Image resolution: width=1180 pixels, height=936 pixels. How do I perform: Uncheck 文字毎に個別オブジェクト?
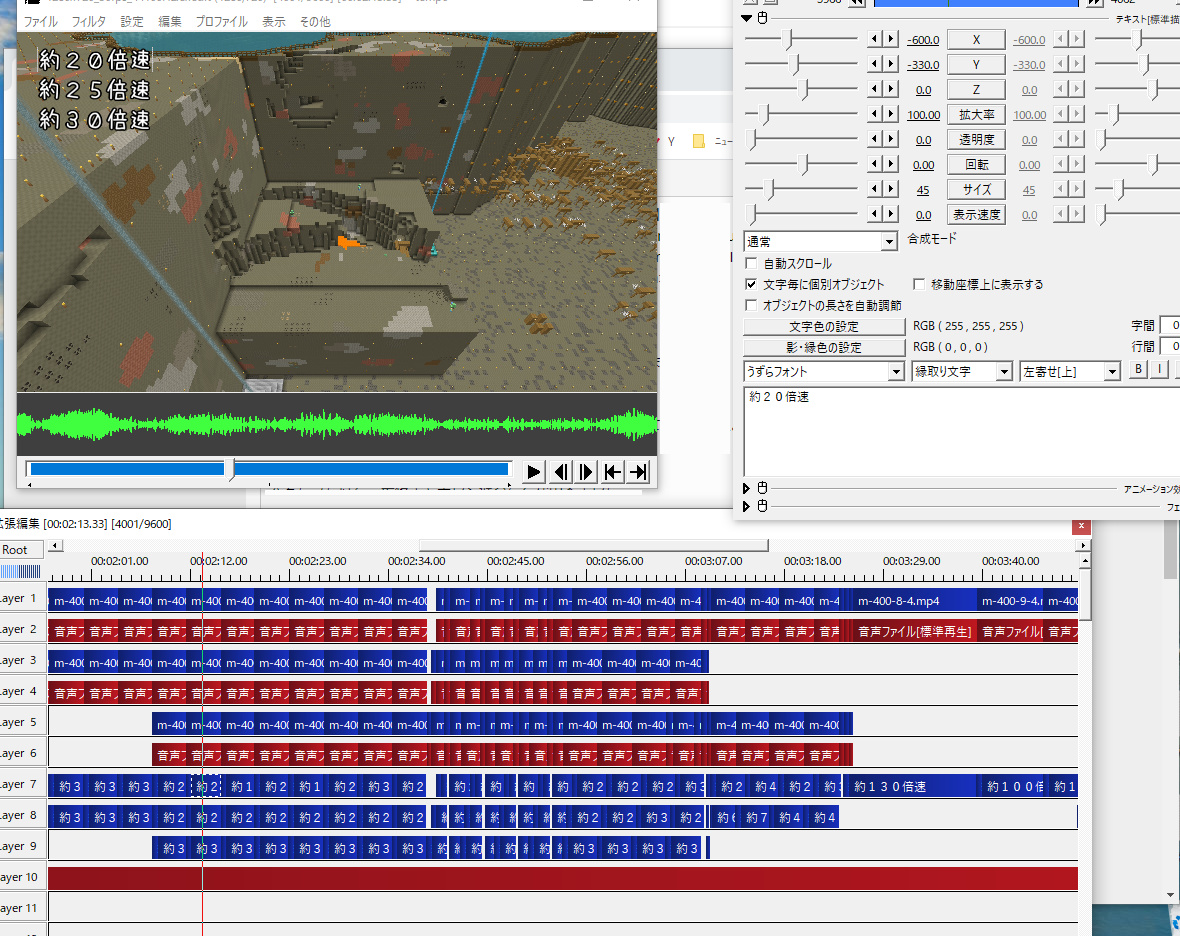[x=751, y=284]
